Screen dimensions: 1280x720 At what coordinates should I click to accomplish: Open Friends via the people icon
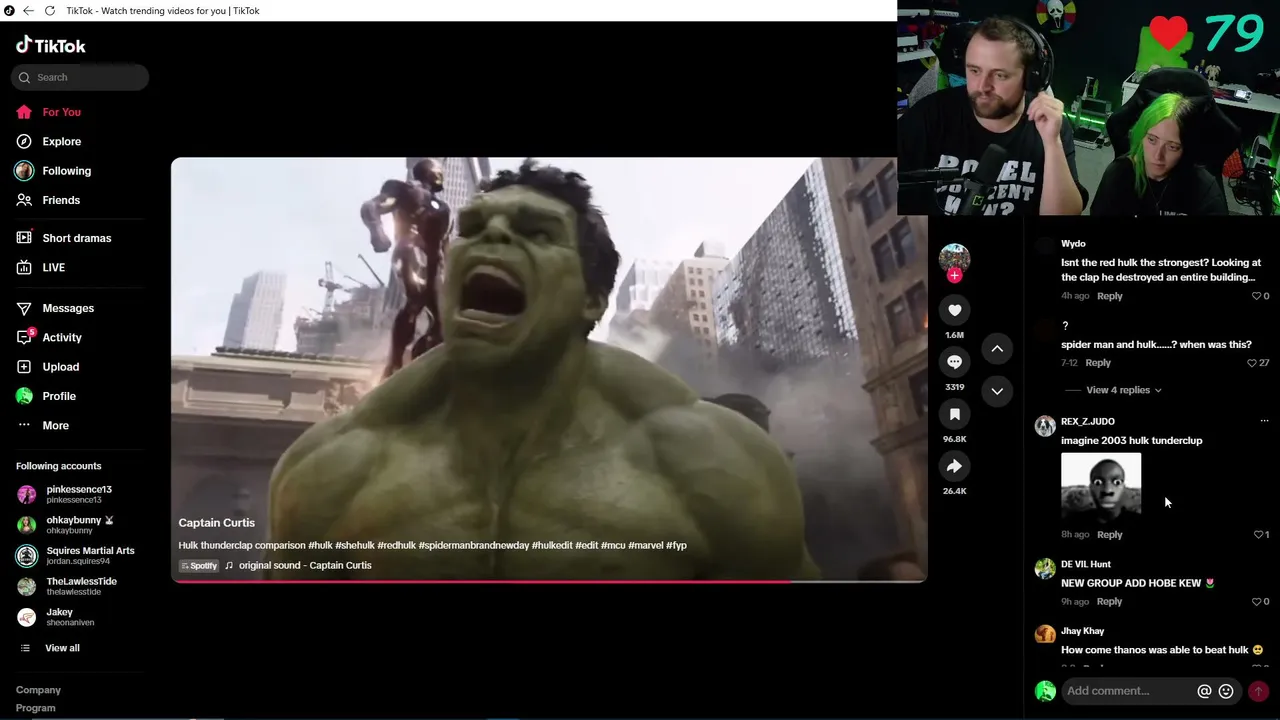pyautogui.click(x=24, y=200)
